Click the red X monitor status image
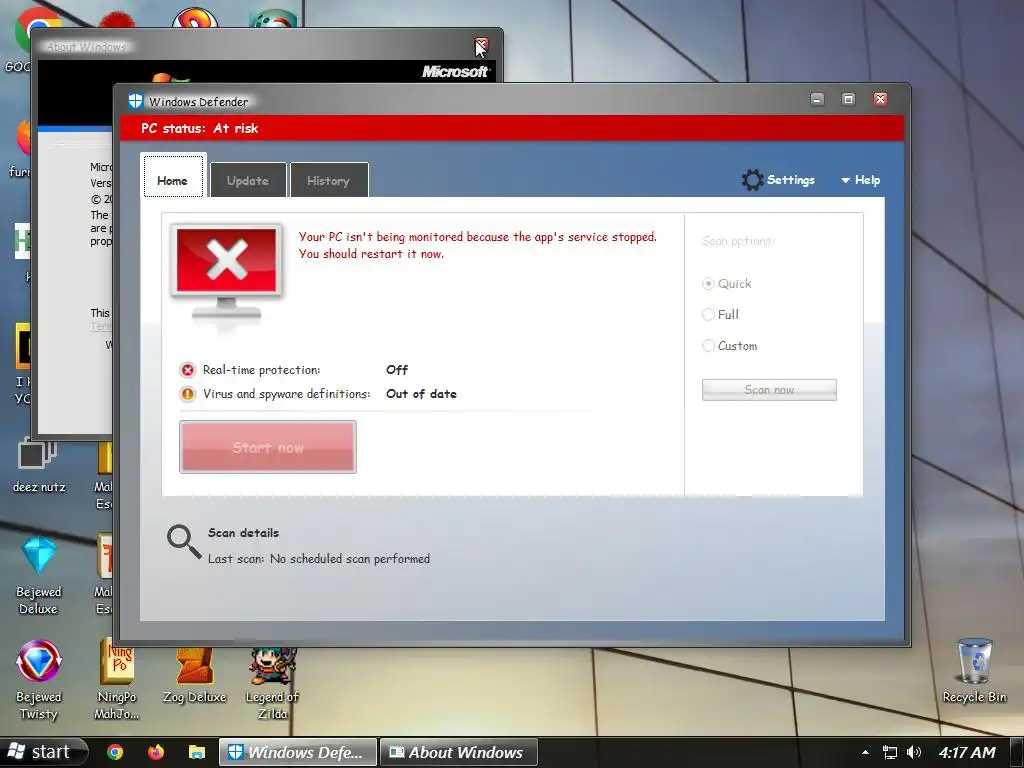 pos(227,273)
